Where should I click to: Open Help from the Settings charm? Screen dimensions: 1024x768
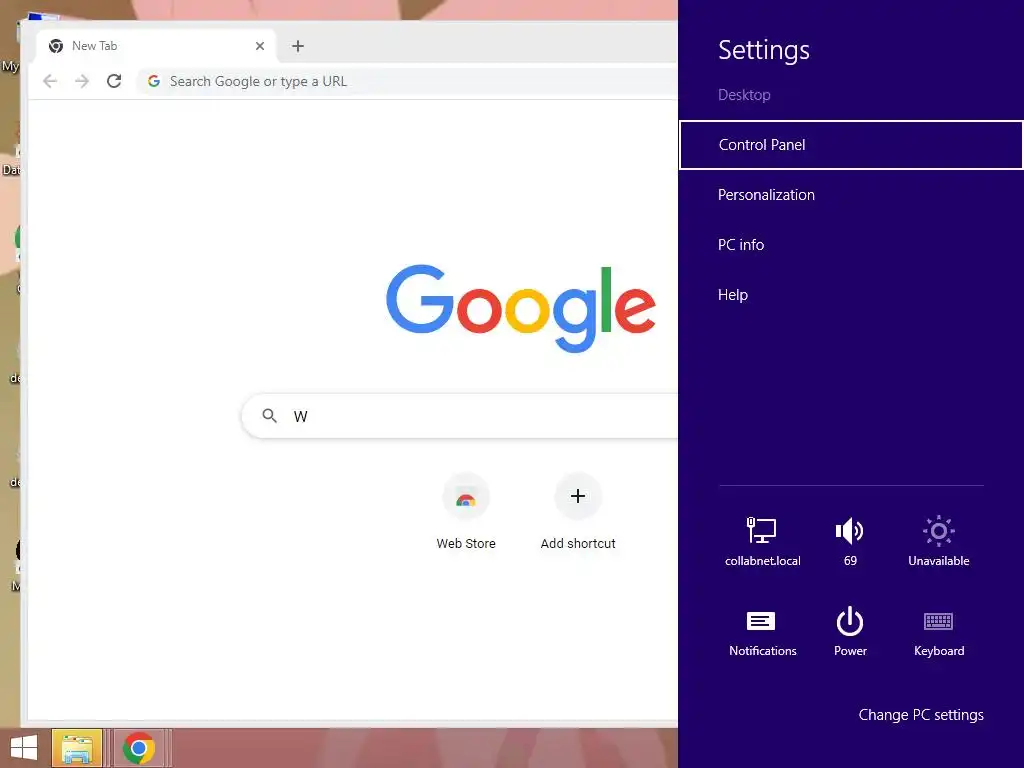733,295
